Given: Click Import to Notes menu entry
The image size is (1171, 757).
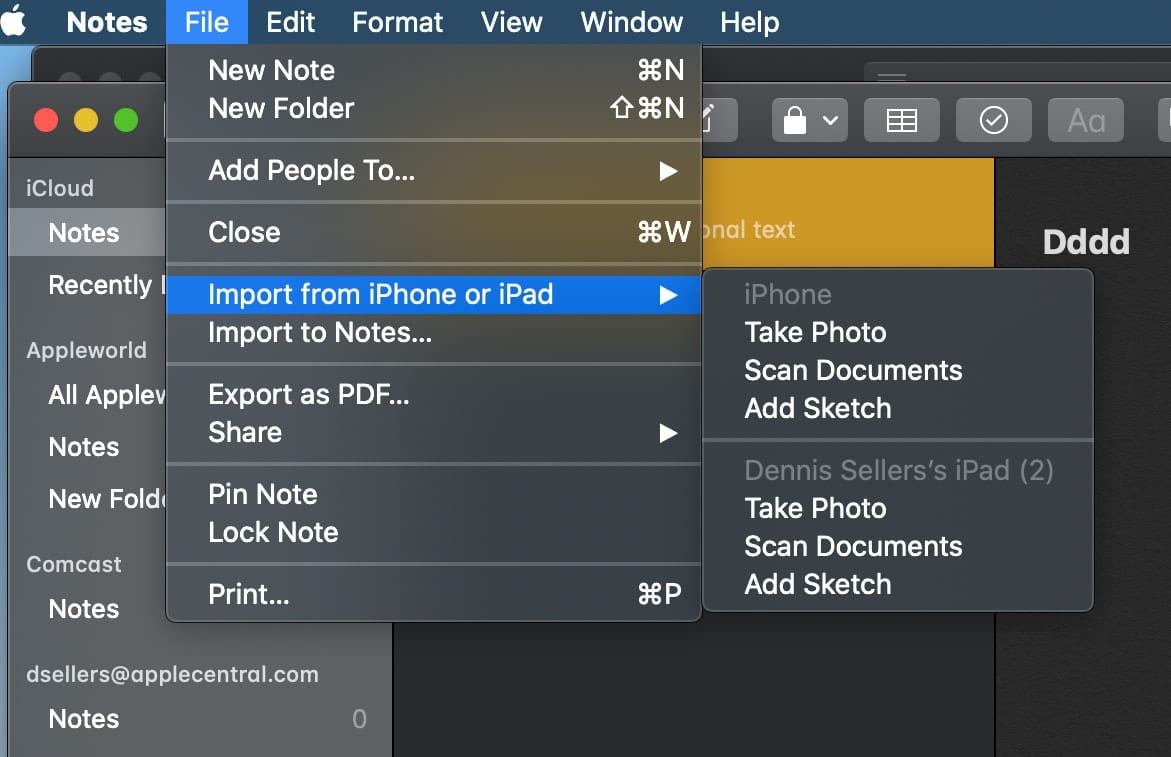Looking at the screenshot, I should tap(320, 332).
